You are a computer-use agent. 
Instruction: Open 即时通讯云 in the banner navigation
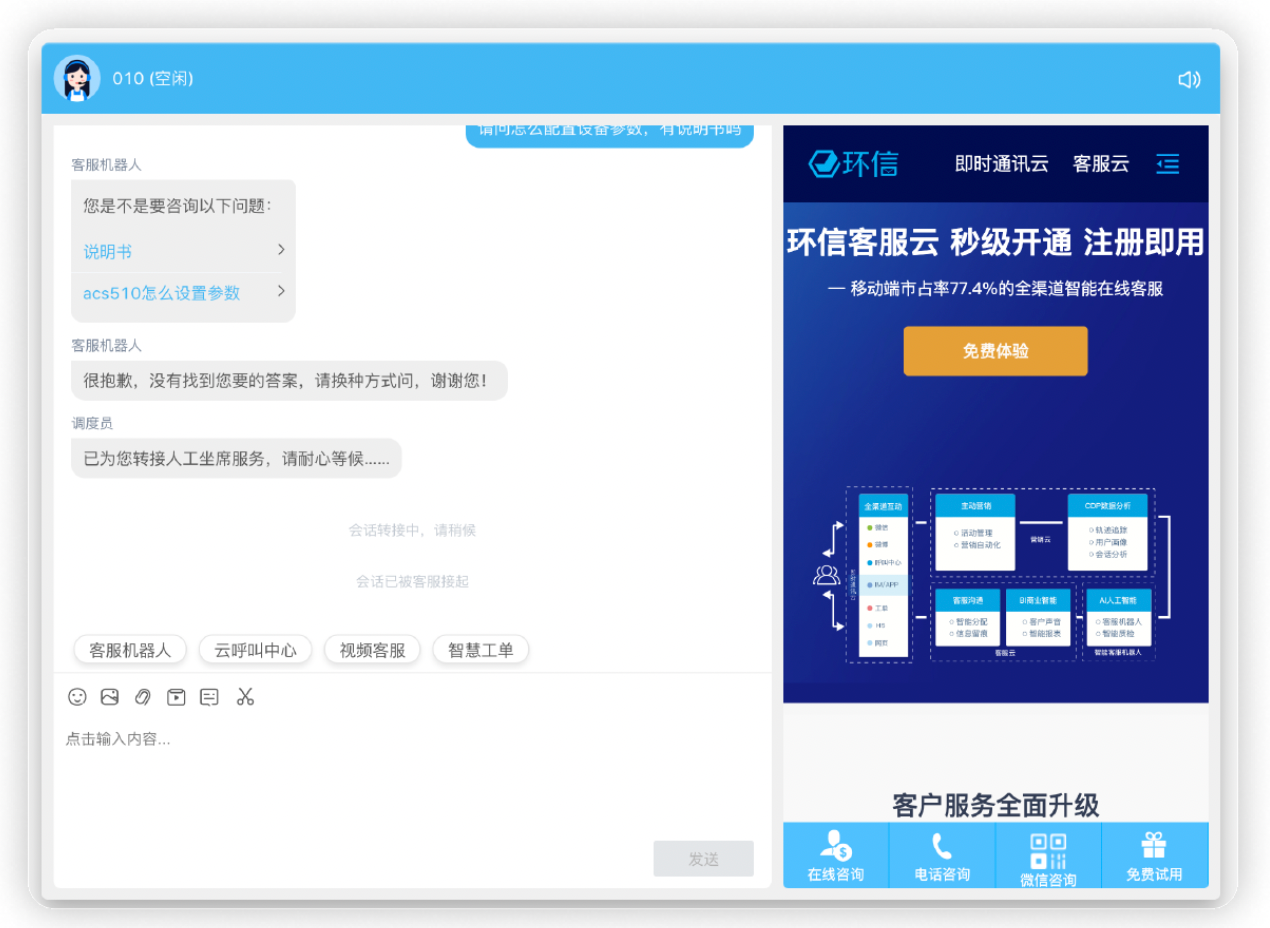1001,164
